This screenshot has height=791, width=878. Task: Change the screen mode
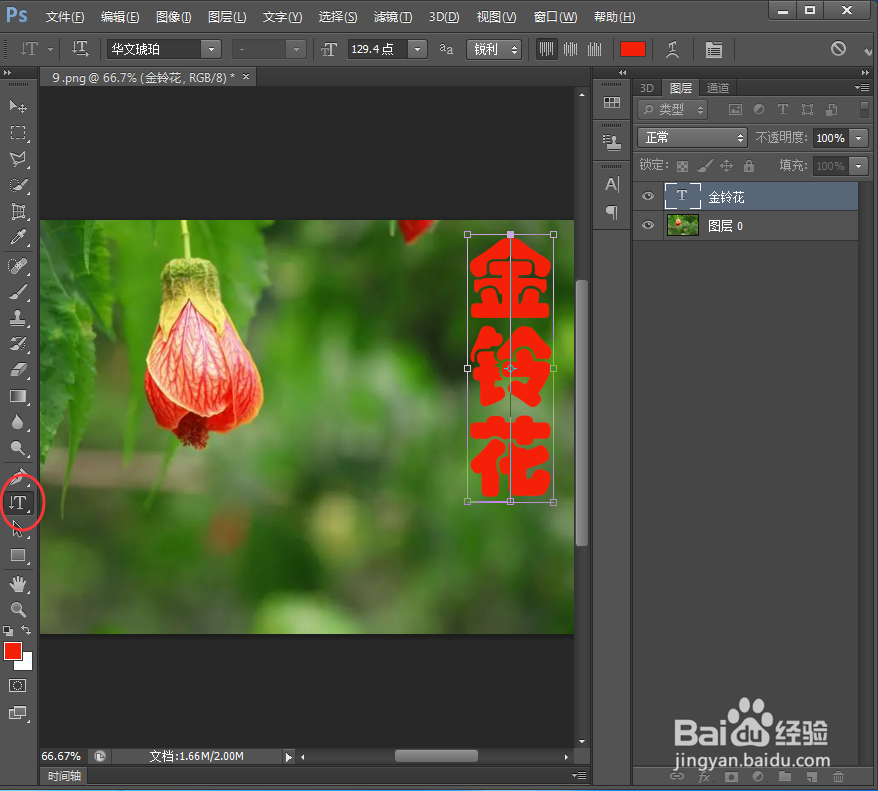(18, 713)
